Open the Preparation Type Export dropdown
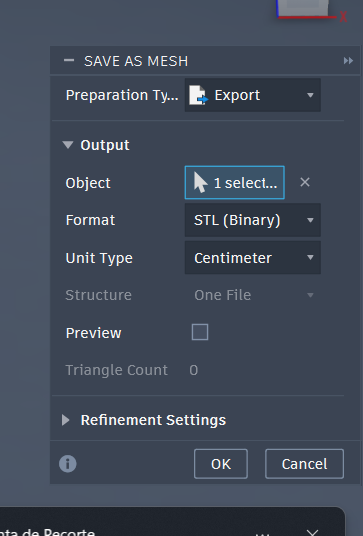Screen dimensions: 363x536 coord(253,95)
